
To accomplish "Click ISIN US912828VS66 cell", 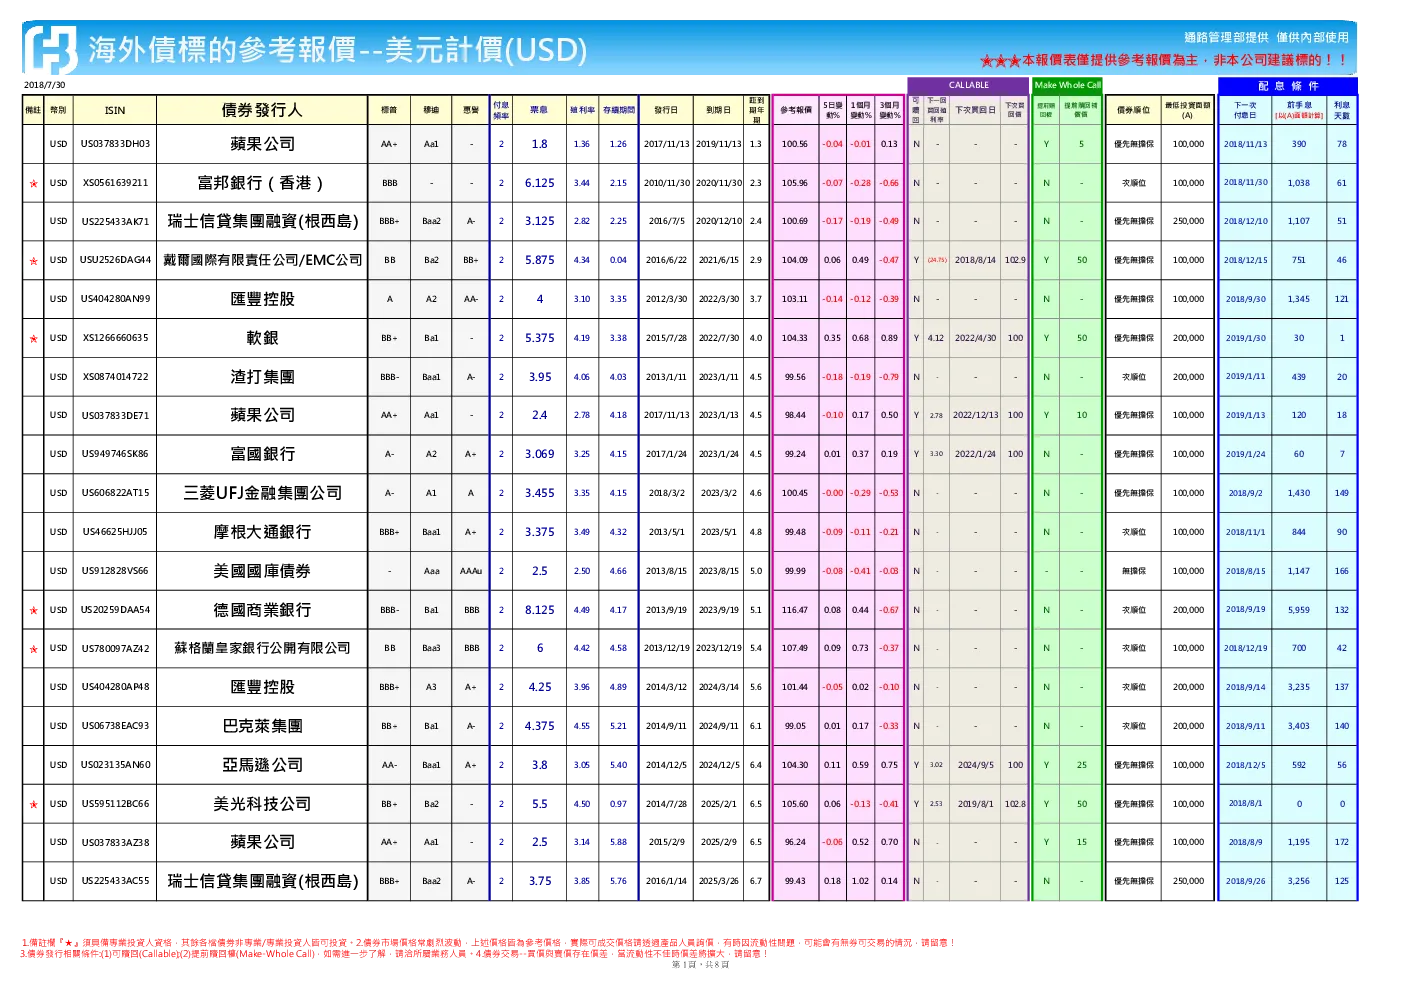I will [x=115, y=571].
